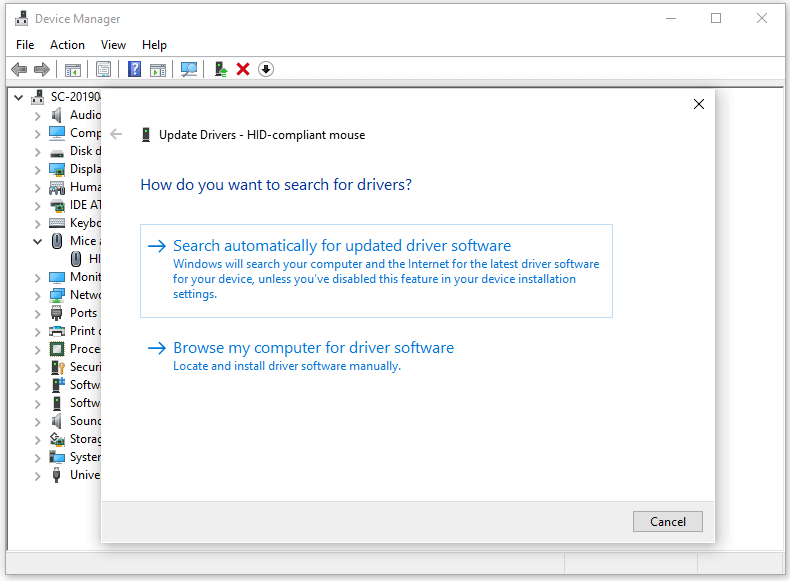
Task: Click the Back arrow toolbar icon
Action: pos(19,70)
